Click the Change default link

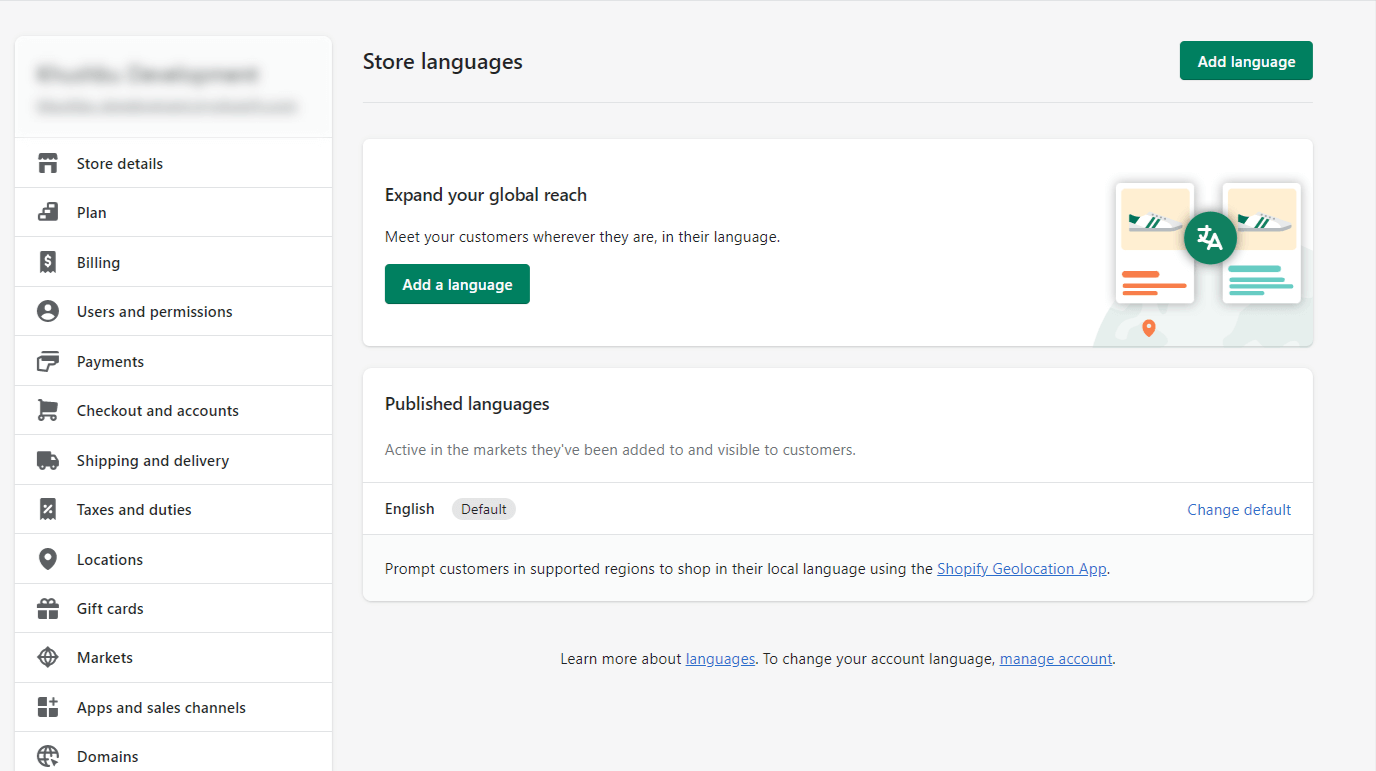1238,509
